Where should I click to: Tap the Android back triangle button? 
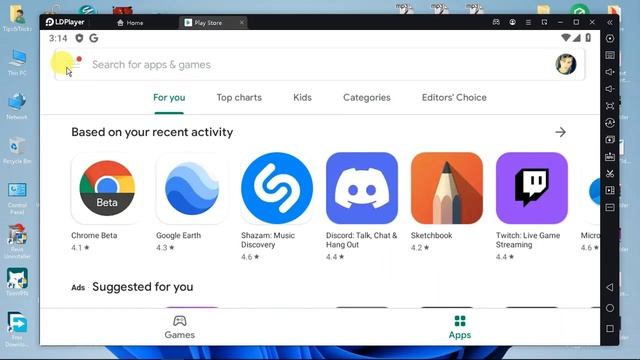coord(610,287)
